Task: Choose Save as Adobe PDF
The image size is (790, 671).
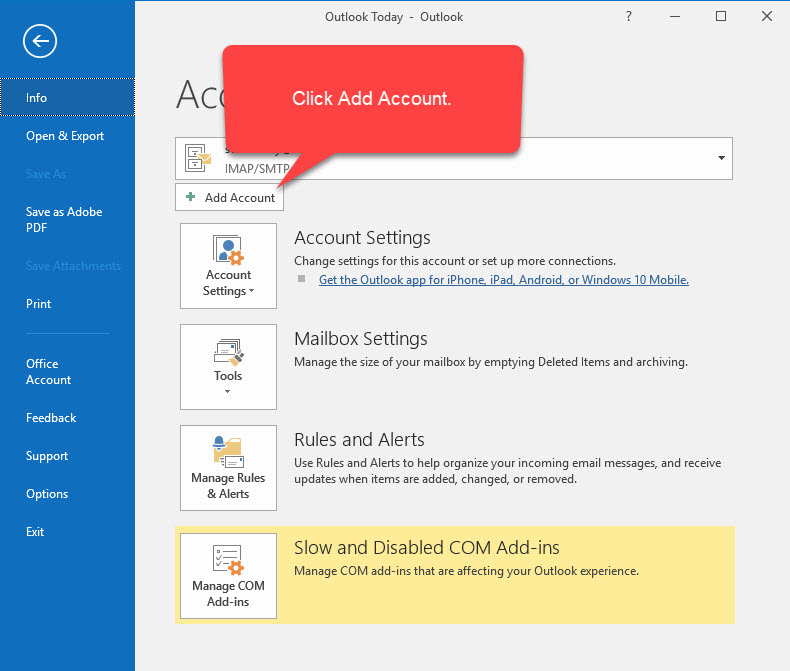Action: click(x=64, y=220)
